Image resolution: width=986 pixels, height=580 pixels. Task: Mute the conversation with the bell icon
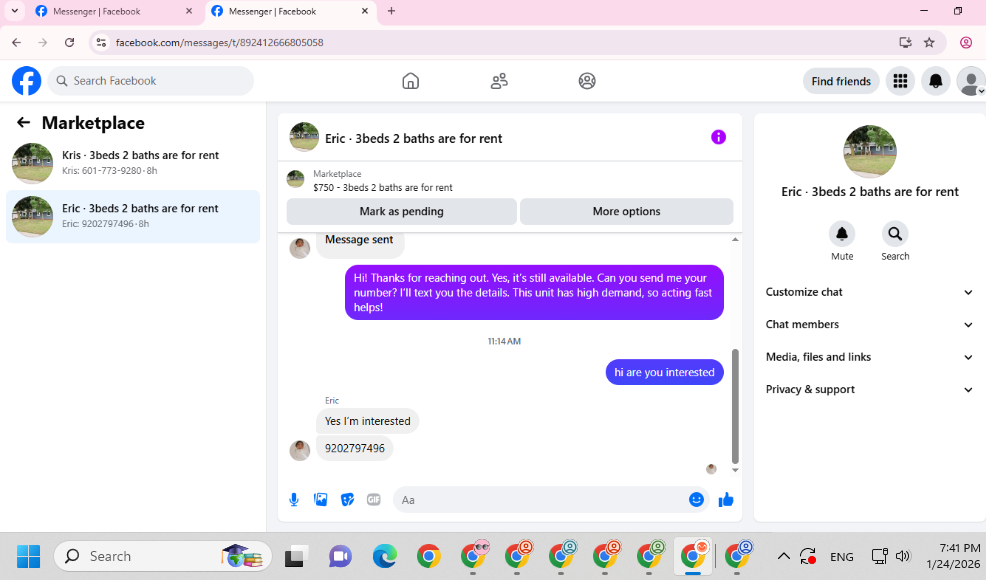(842, 234)
